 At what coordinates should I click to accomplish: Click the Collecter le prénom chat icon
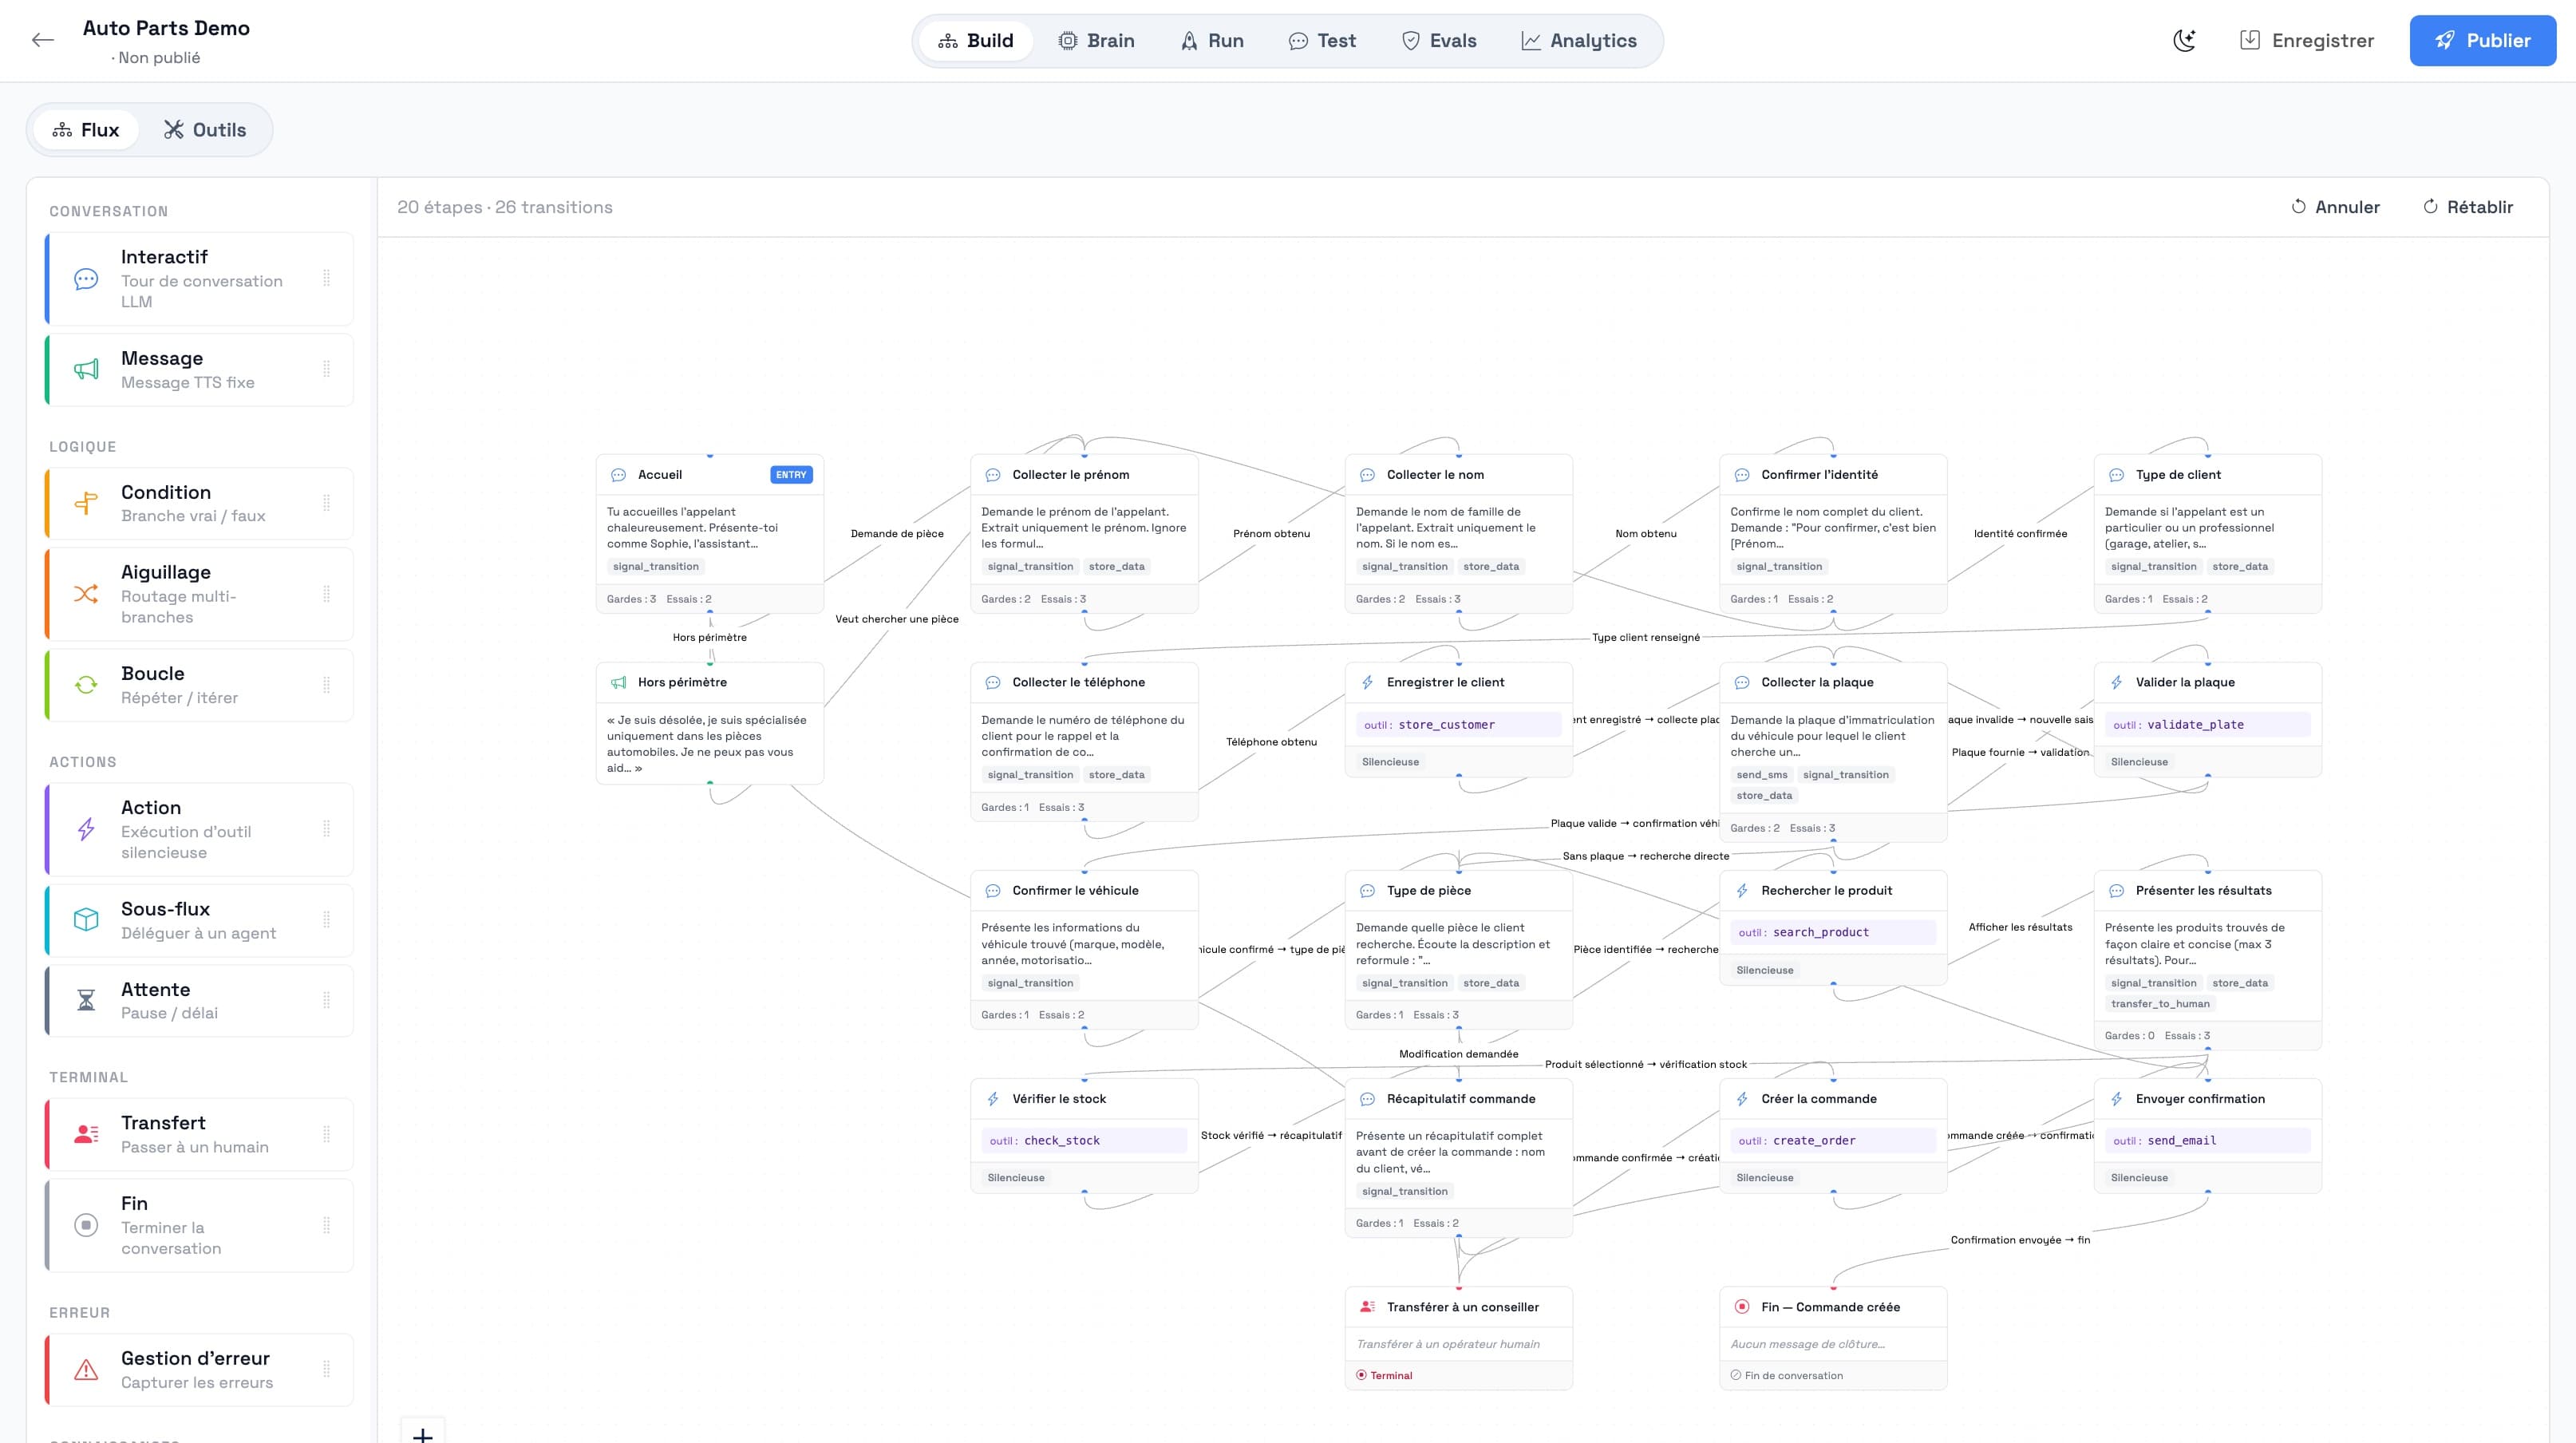[x=993, y=475]
